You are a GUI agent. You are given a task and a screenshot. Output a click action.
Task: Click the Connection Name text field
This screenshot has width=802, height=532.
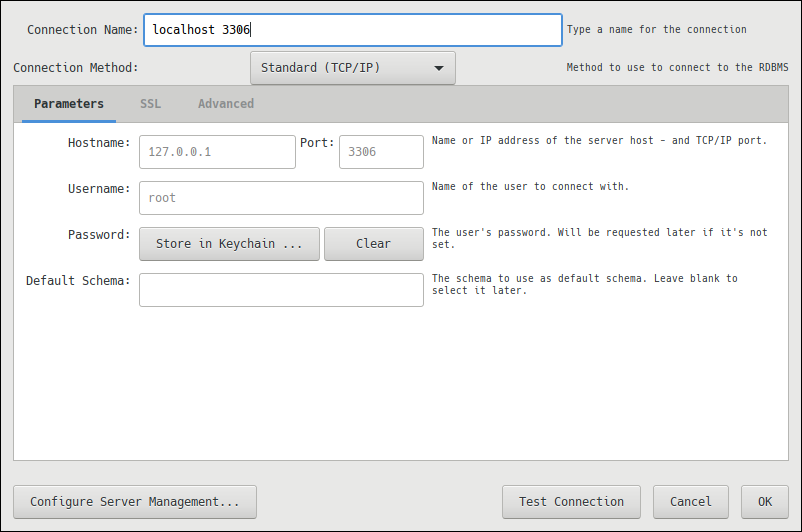click(352, 30)
